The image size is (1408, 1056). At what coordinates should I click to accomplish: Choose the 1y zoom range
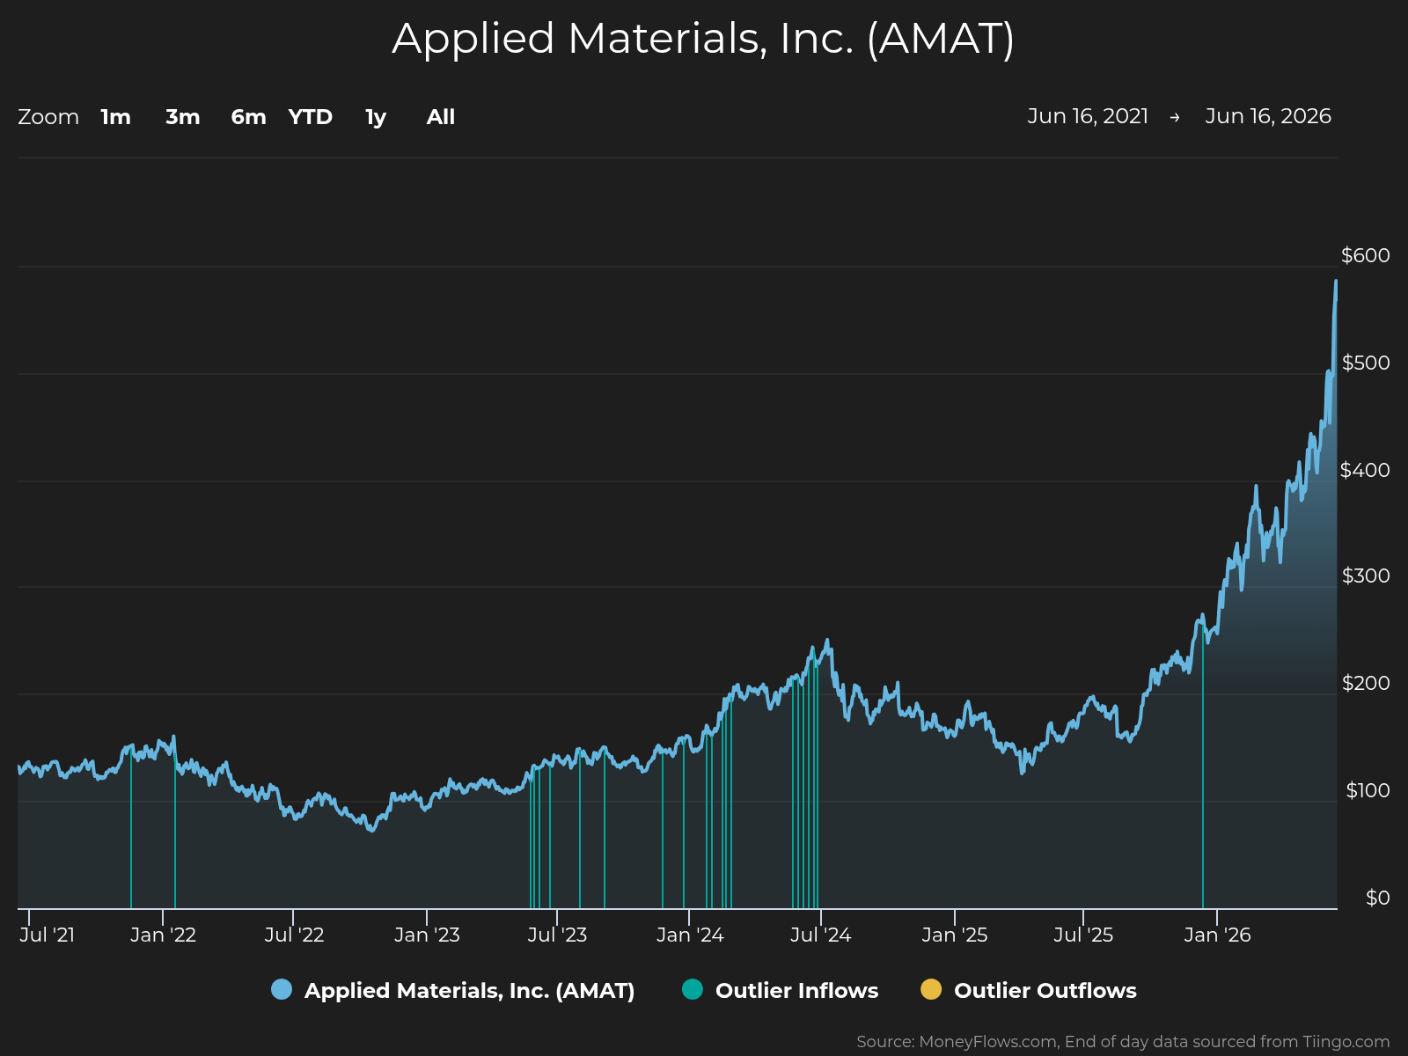click(376, 117)
